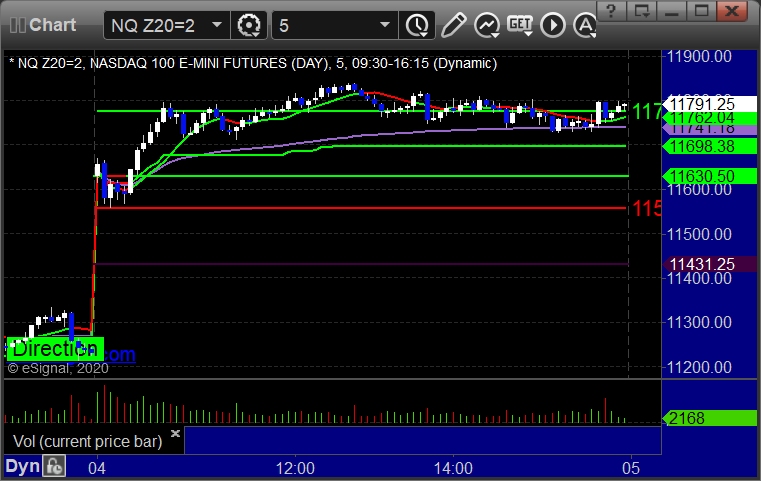Click the 12:00 time axis label
Viewport: 761px width, 481px height.
[295, 468]
